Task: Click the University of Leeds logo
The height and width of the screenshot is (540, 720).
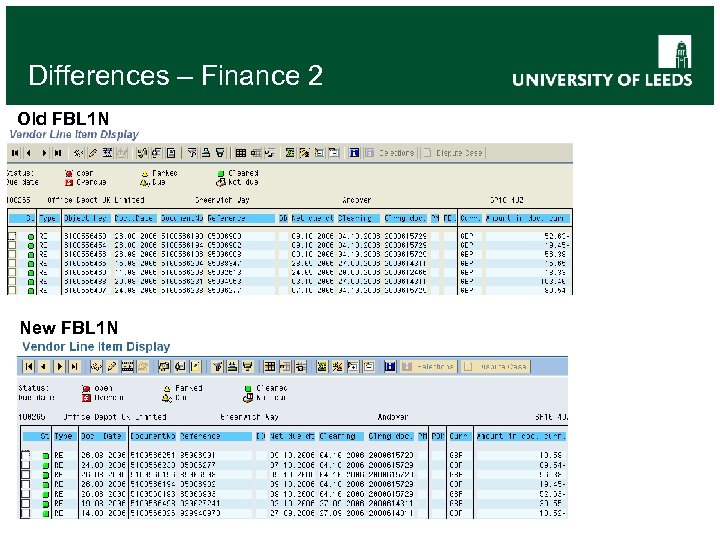Action: click(602, 61)
